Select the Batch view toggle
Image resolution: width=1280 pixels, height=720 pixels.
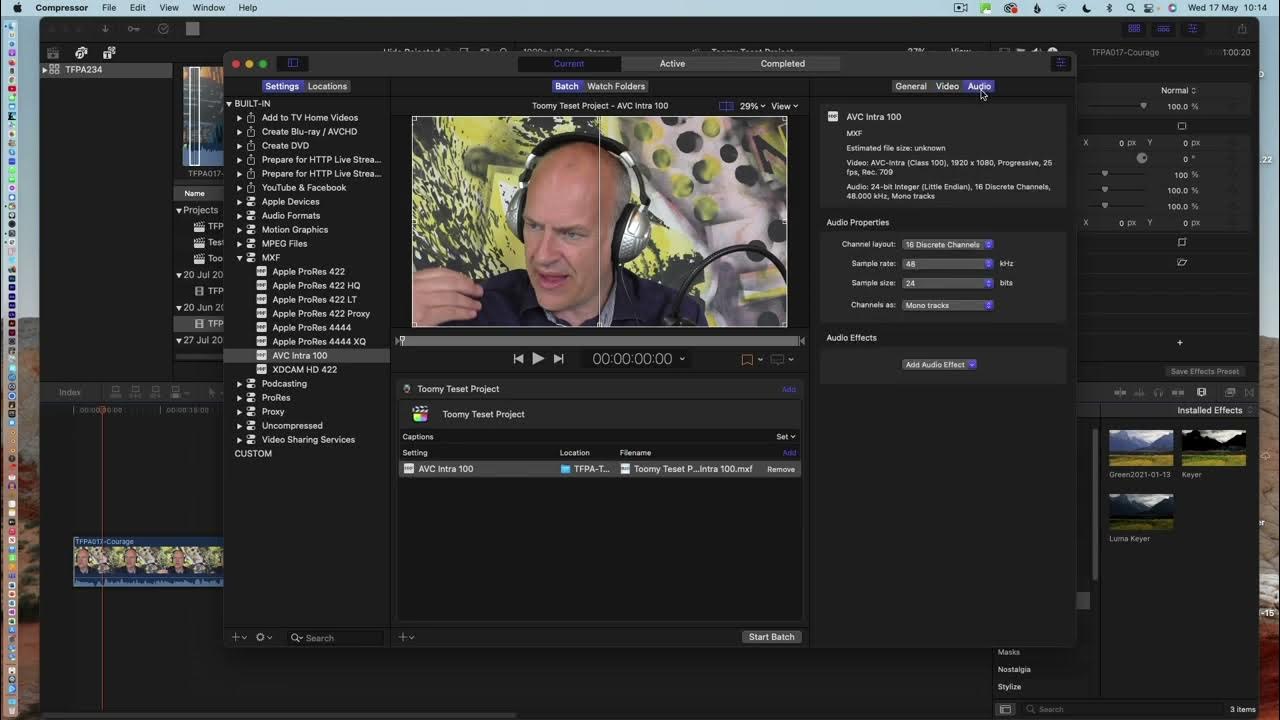click(x=567, y=86)
